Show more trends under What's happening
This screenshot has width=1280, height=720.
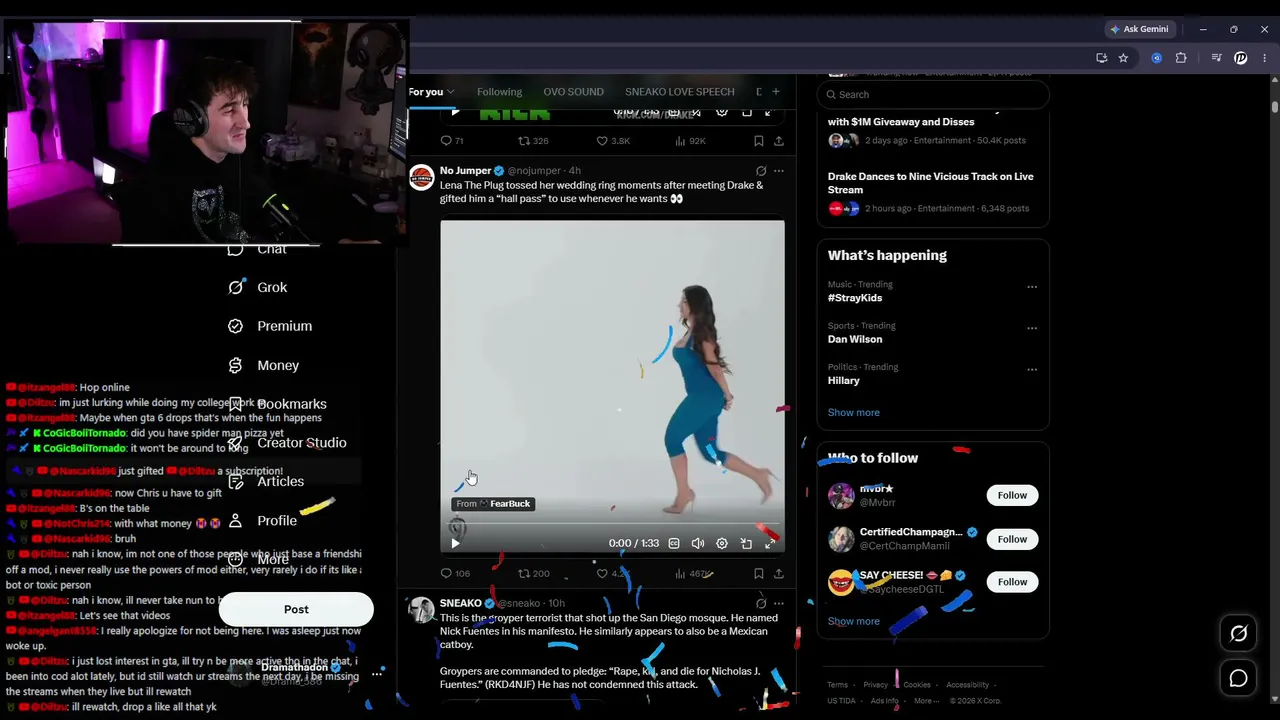pos(853,412)
